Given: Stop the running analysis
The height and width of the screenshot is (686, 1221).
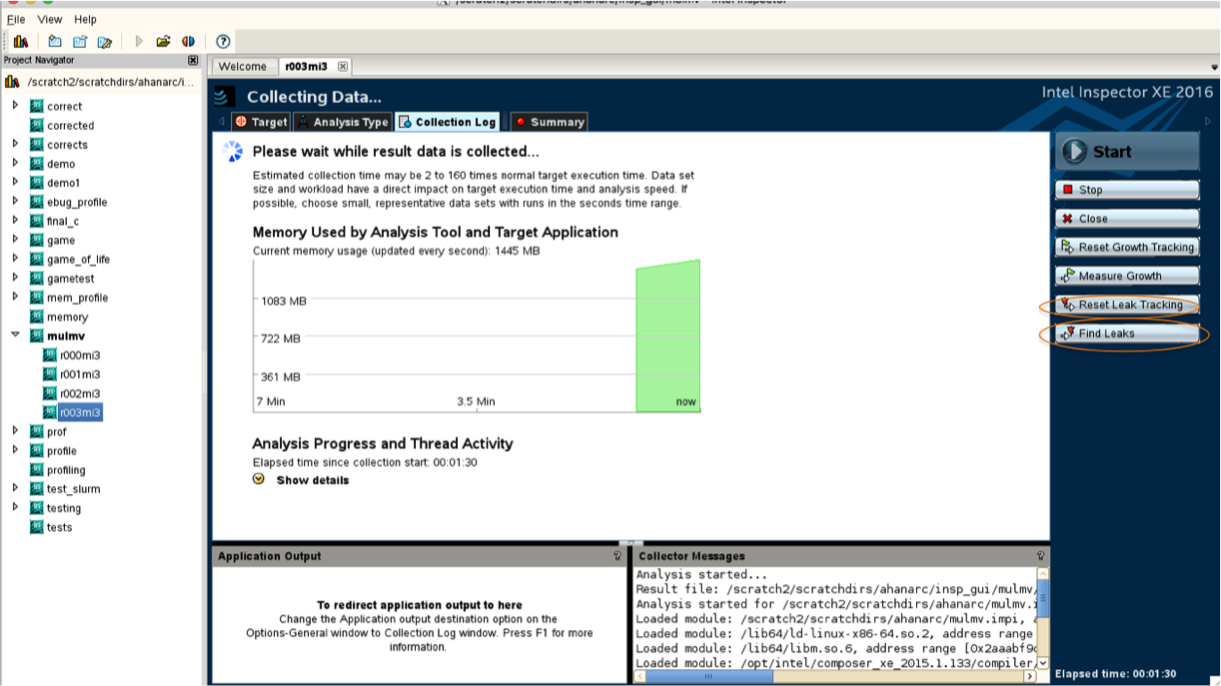Looking at the screenshot, I should (x=1126, y=189).
